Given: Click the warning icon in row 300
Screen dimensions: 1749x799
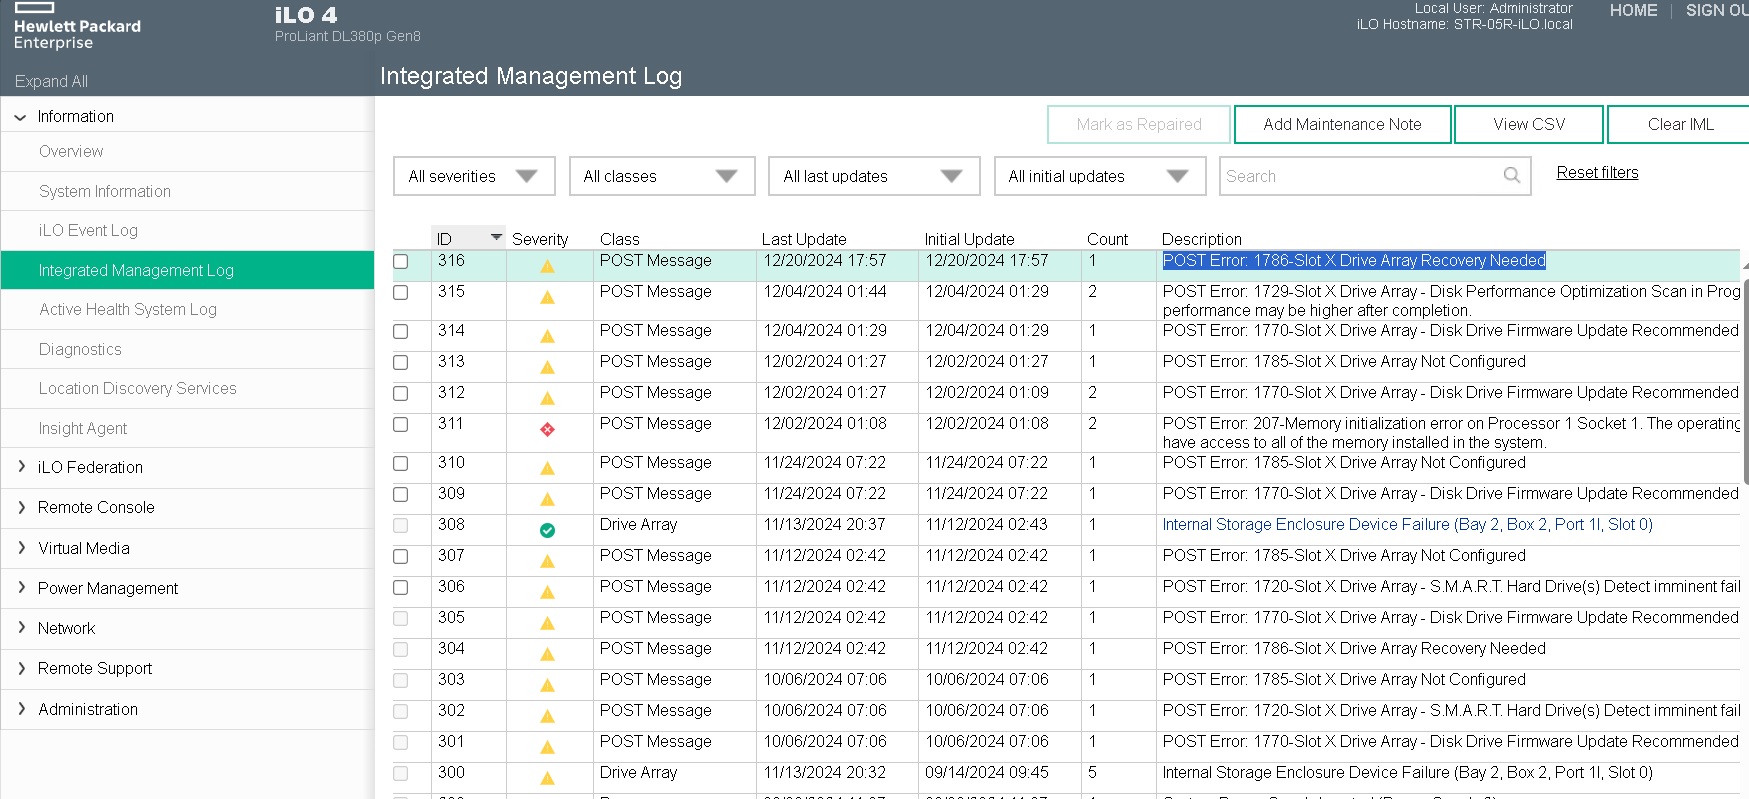Looking at the screenshot, I should pos(547,778).
